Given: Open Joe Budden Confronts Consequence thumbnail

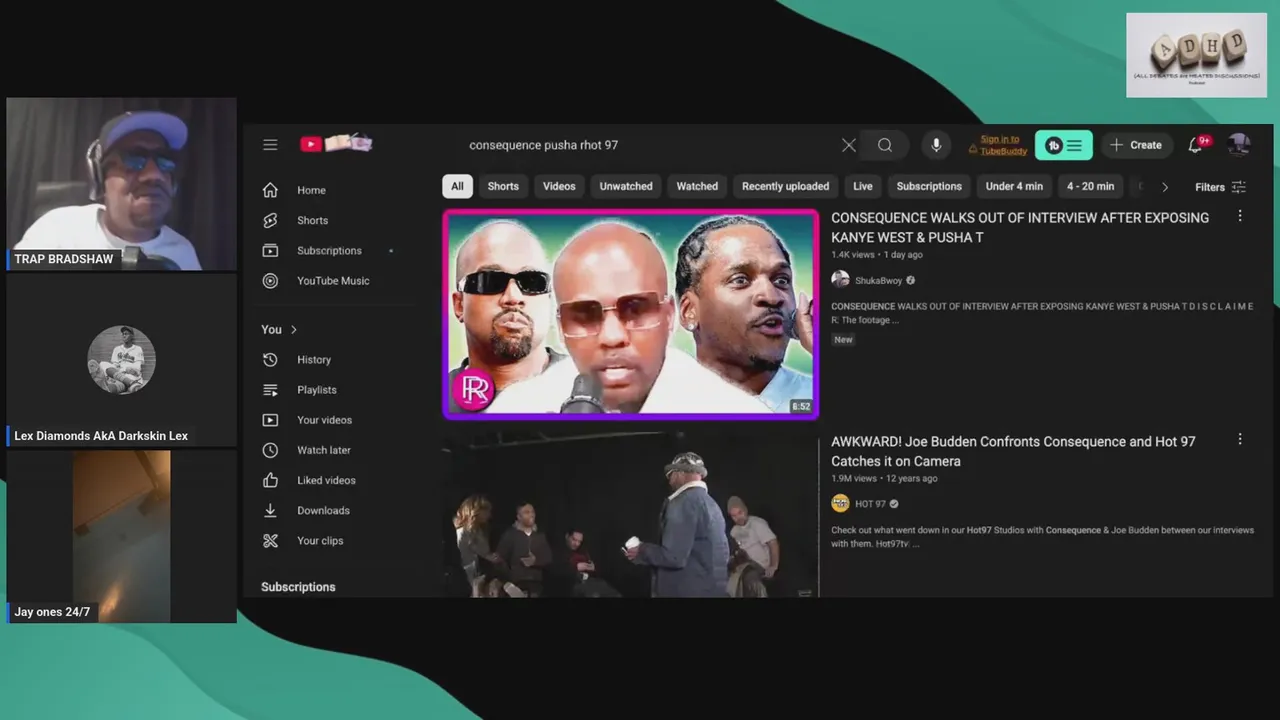Looking at the screenshot, I should pos(631,515).
